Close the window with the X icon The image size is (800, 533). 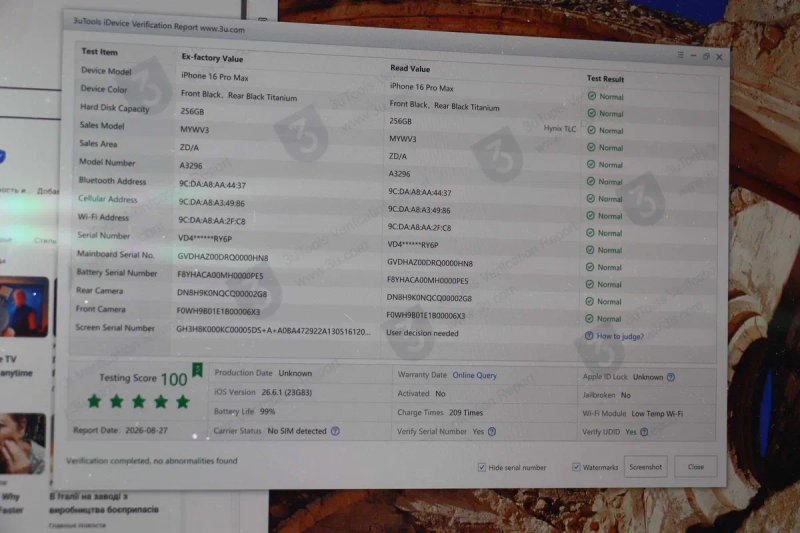pyautogui.click(x=719, y=57)
